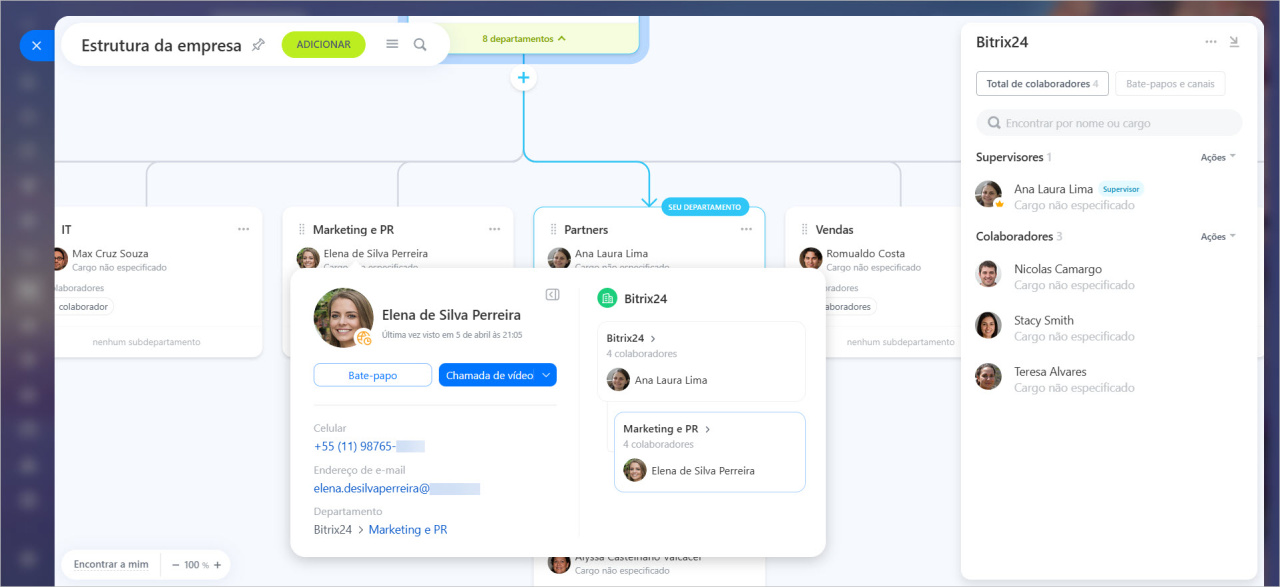Click the elena.desilvaperreira email link
The height and width of the screenshot is (587, 1280).
tap(397, 488)
